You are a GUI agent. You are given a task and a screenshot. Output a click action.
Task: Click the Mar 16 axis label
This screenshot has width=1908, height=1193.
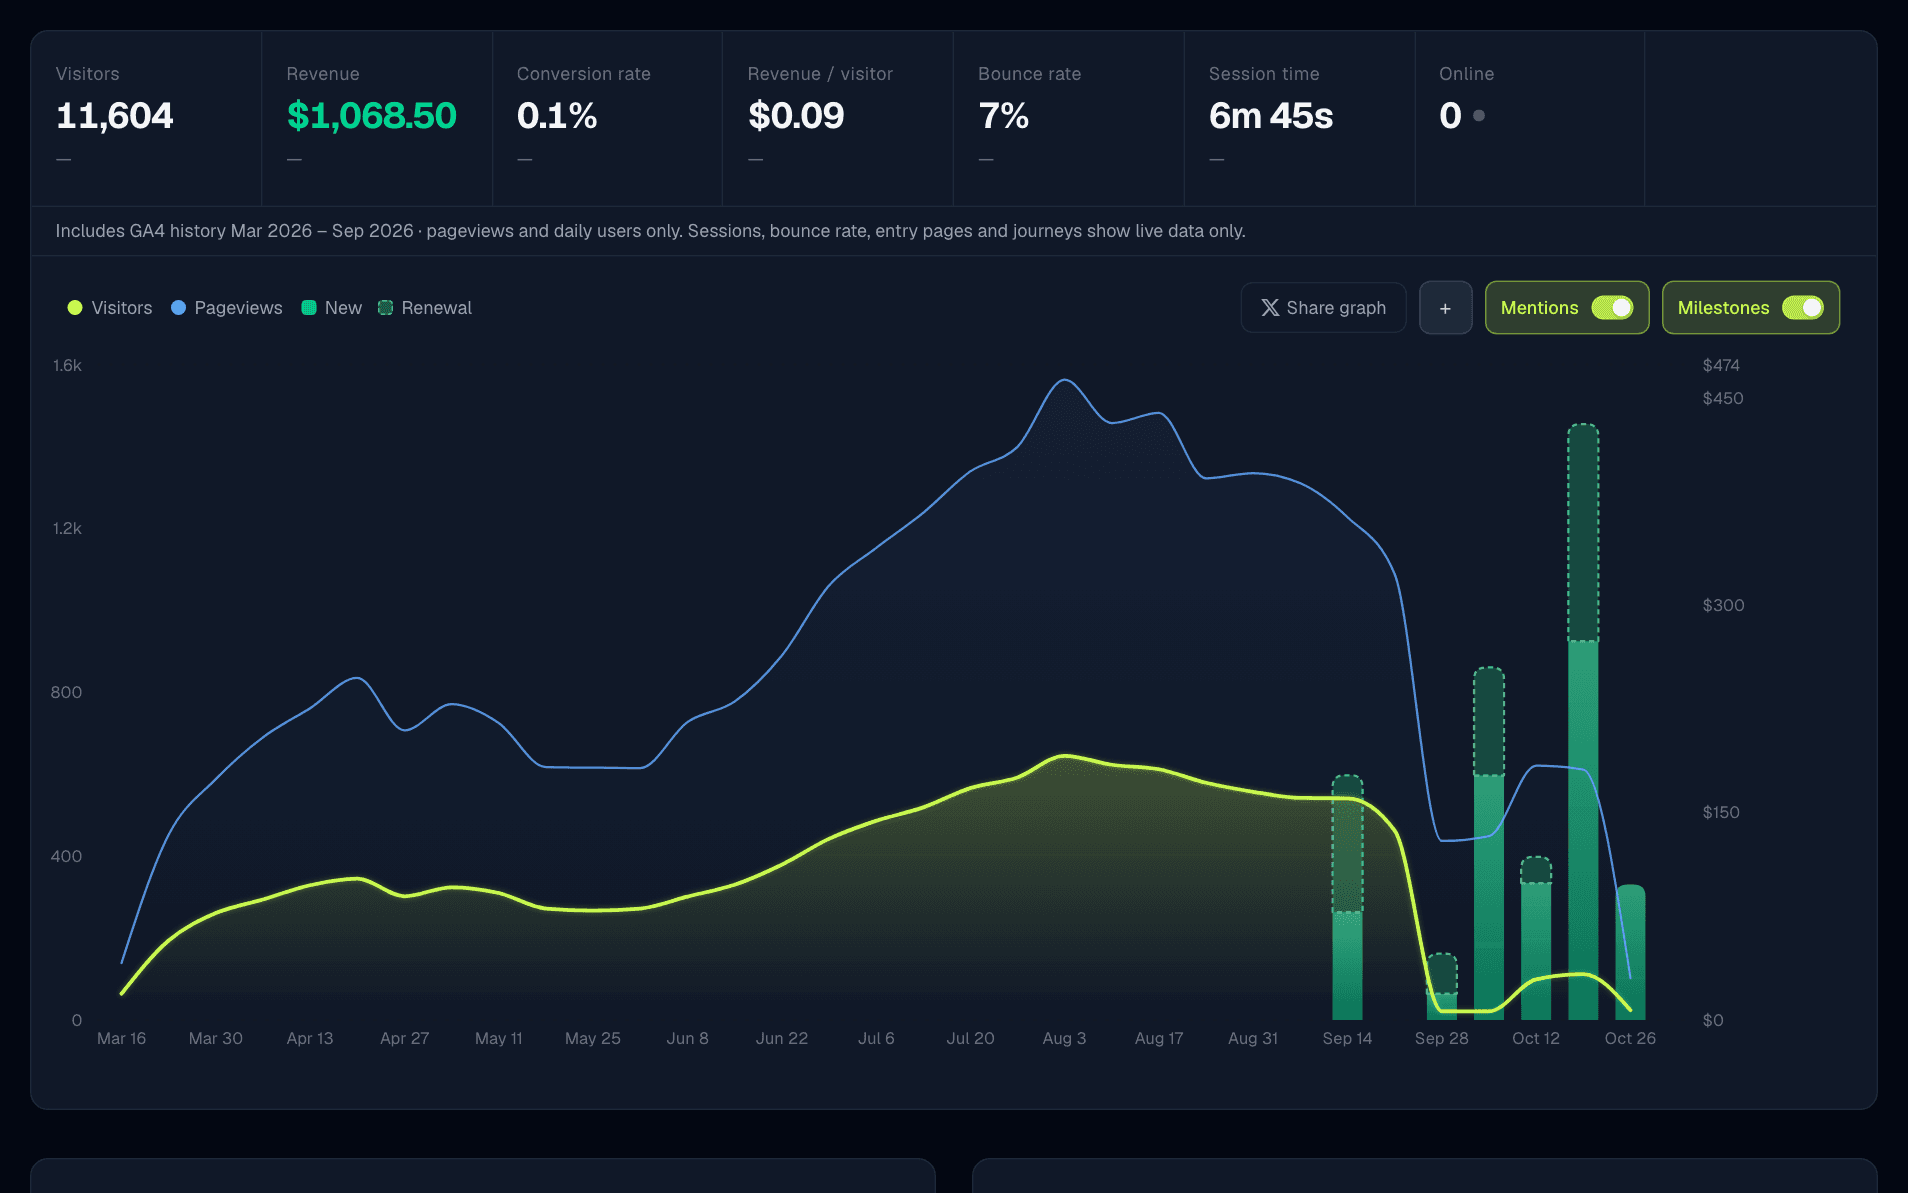[x=121, y=1038]
